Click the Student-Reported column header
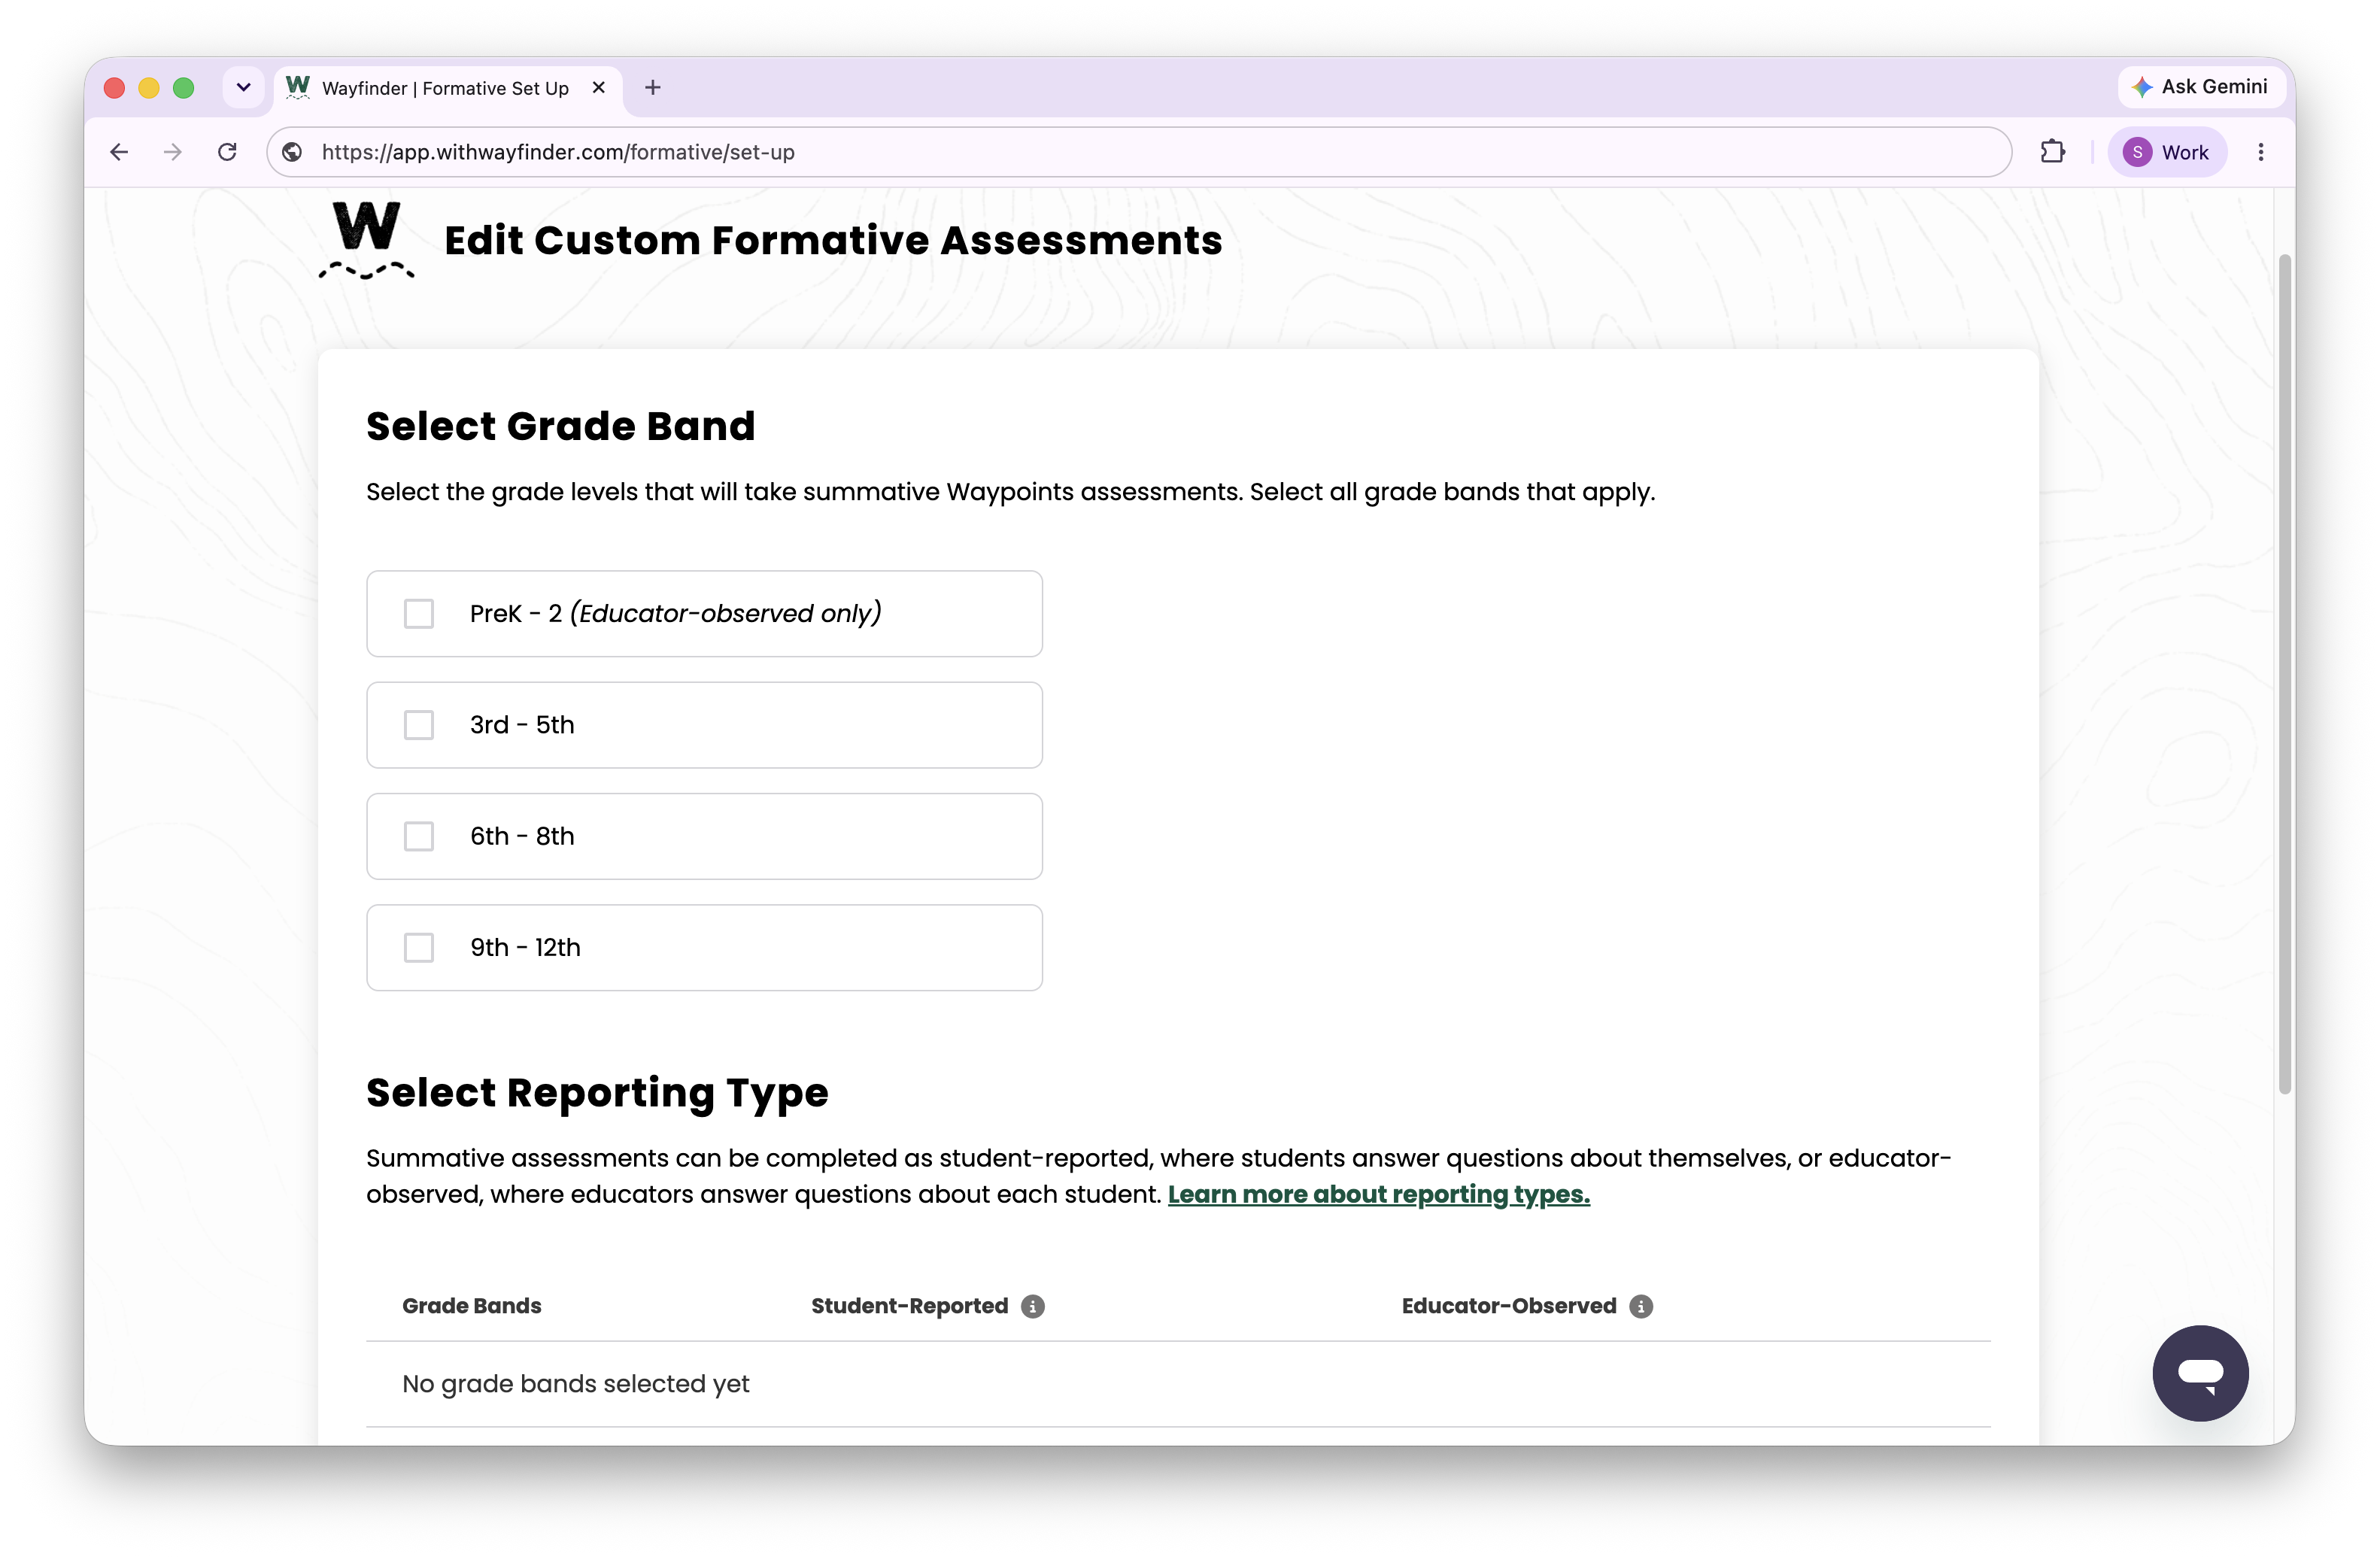Screen dimensions: 2380x1557 click(910, 1306)
